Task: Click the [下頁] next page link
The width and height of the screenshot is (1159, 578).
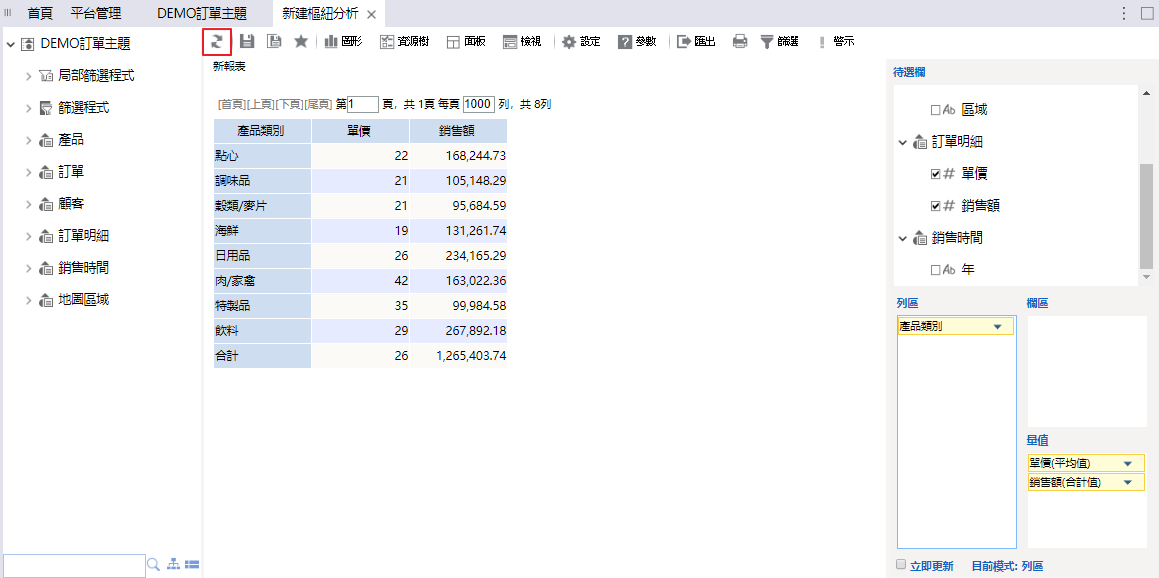Action: (289, 104)
